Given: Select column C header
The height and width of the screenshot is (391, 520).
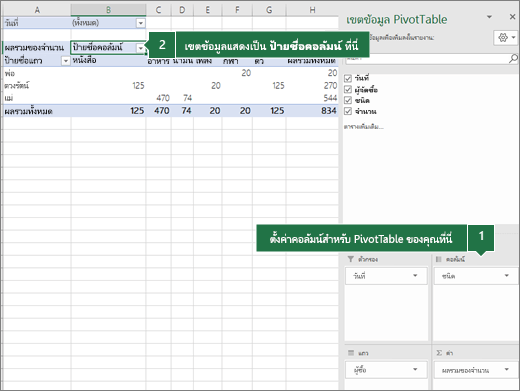Looking at the screenshot, I should (158, 10).
